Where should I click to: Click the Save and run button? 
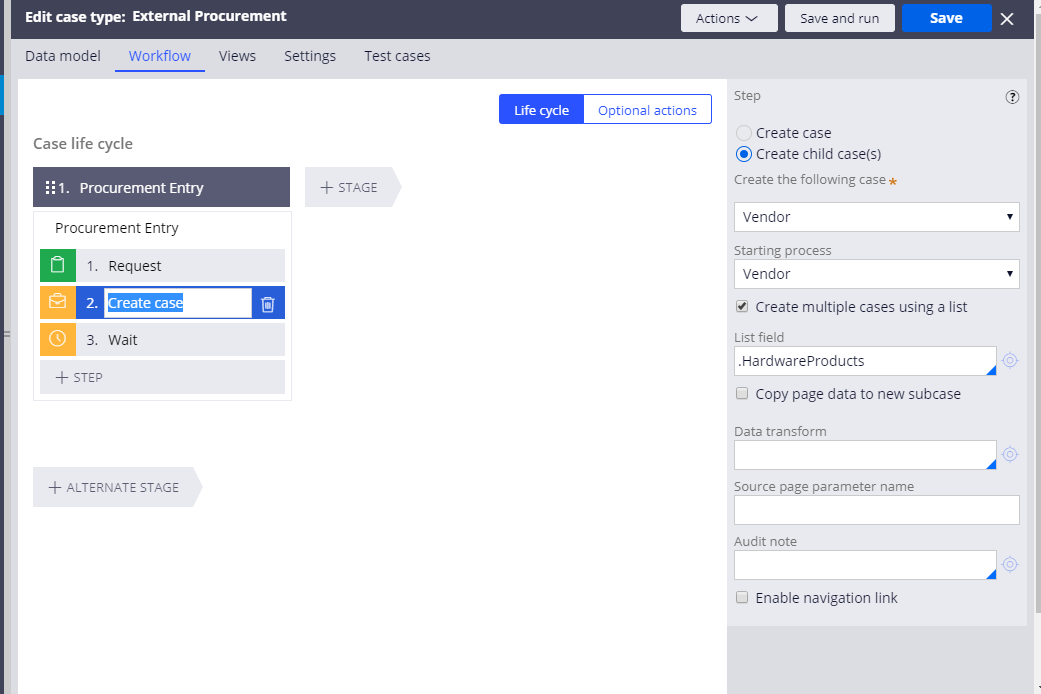point(839,18)
